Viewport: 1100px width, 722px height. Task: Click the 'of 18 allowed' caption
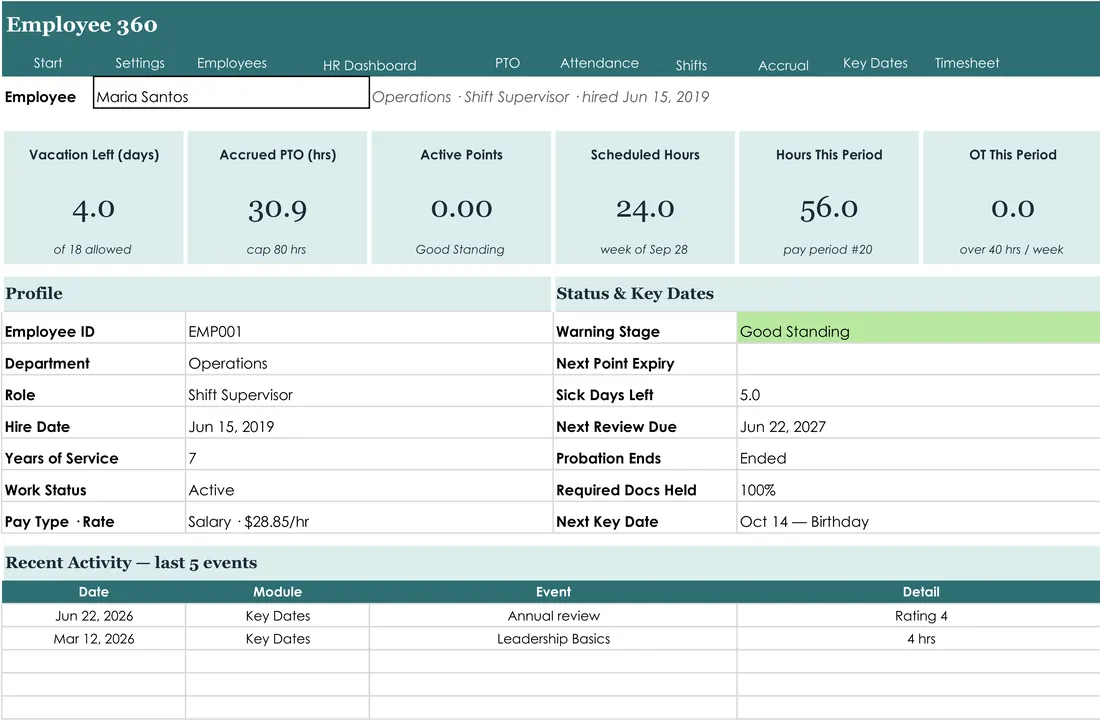click(x=93, y=249)
